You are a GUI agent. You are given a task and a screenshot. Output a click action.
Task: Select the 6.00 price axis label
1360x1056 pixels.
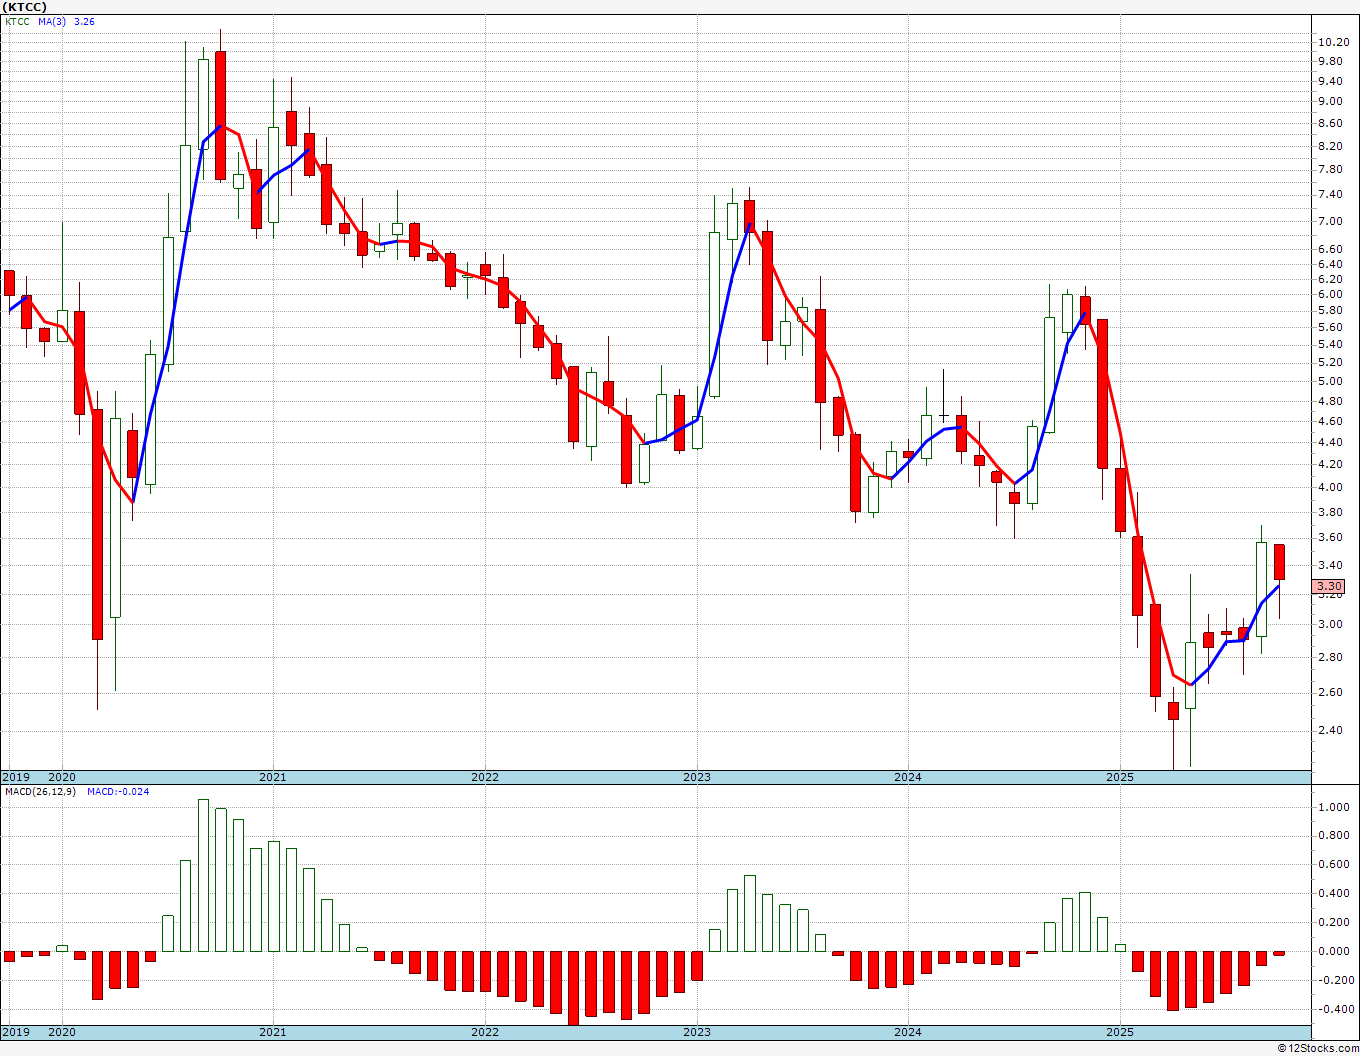1330,294
